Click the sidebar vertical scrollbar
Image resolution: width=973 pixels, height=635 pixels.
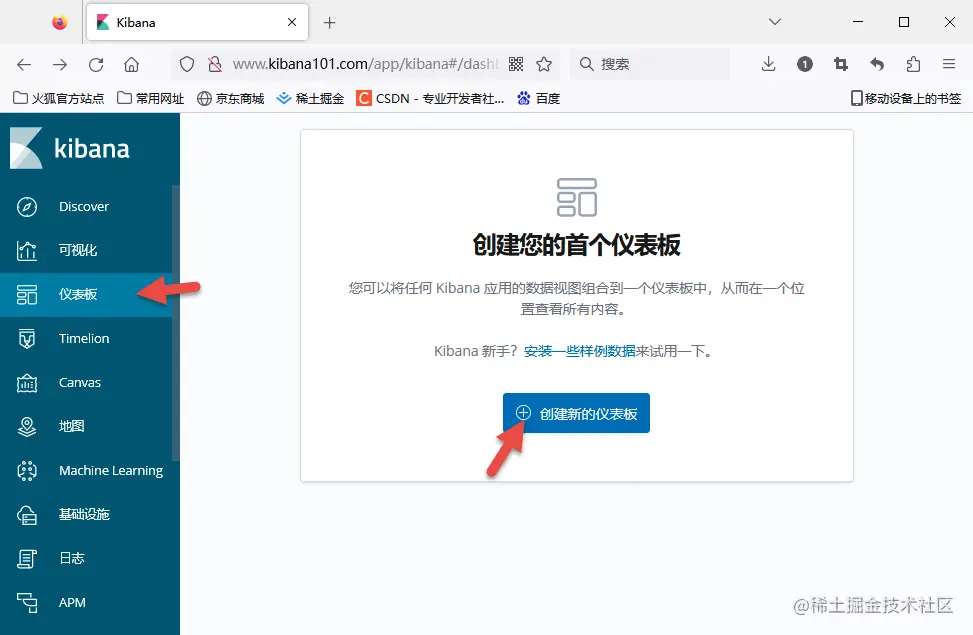point(175,323)
